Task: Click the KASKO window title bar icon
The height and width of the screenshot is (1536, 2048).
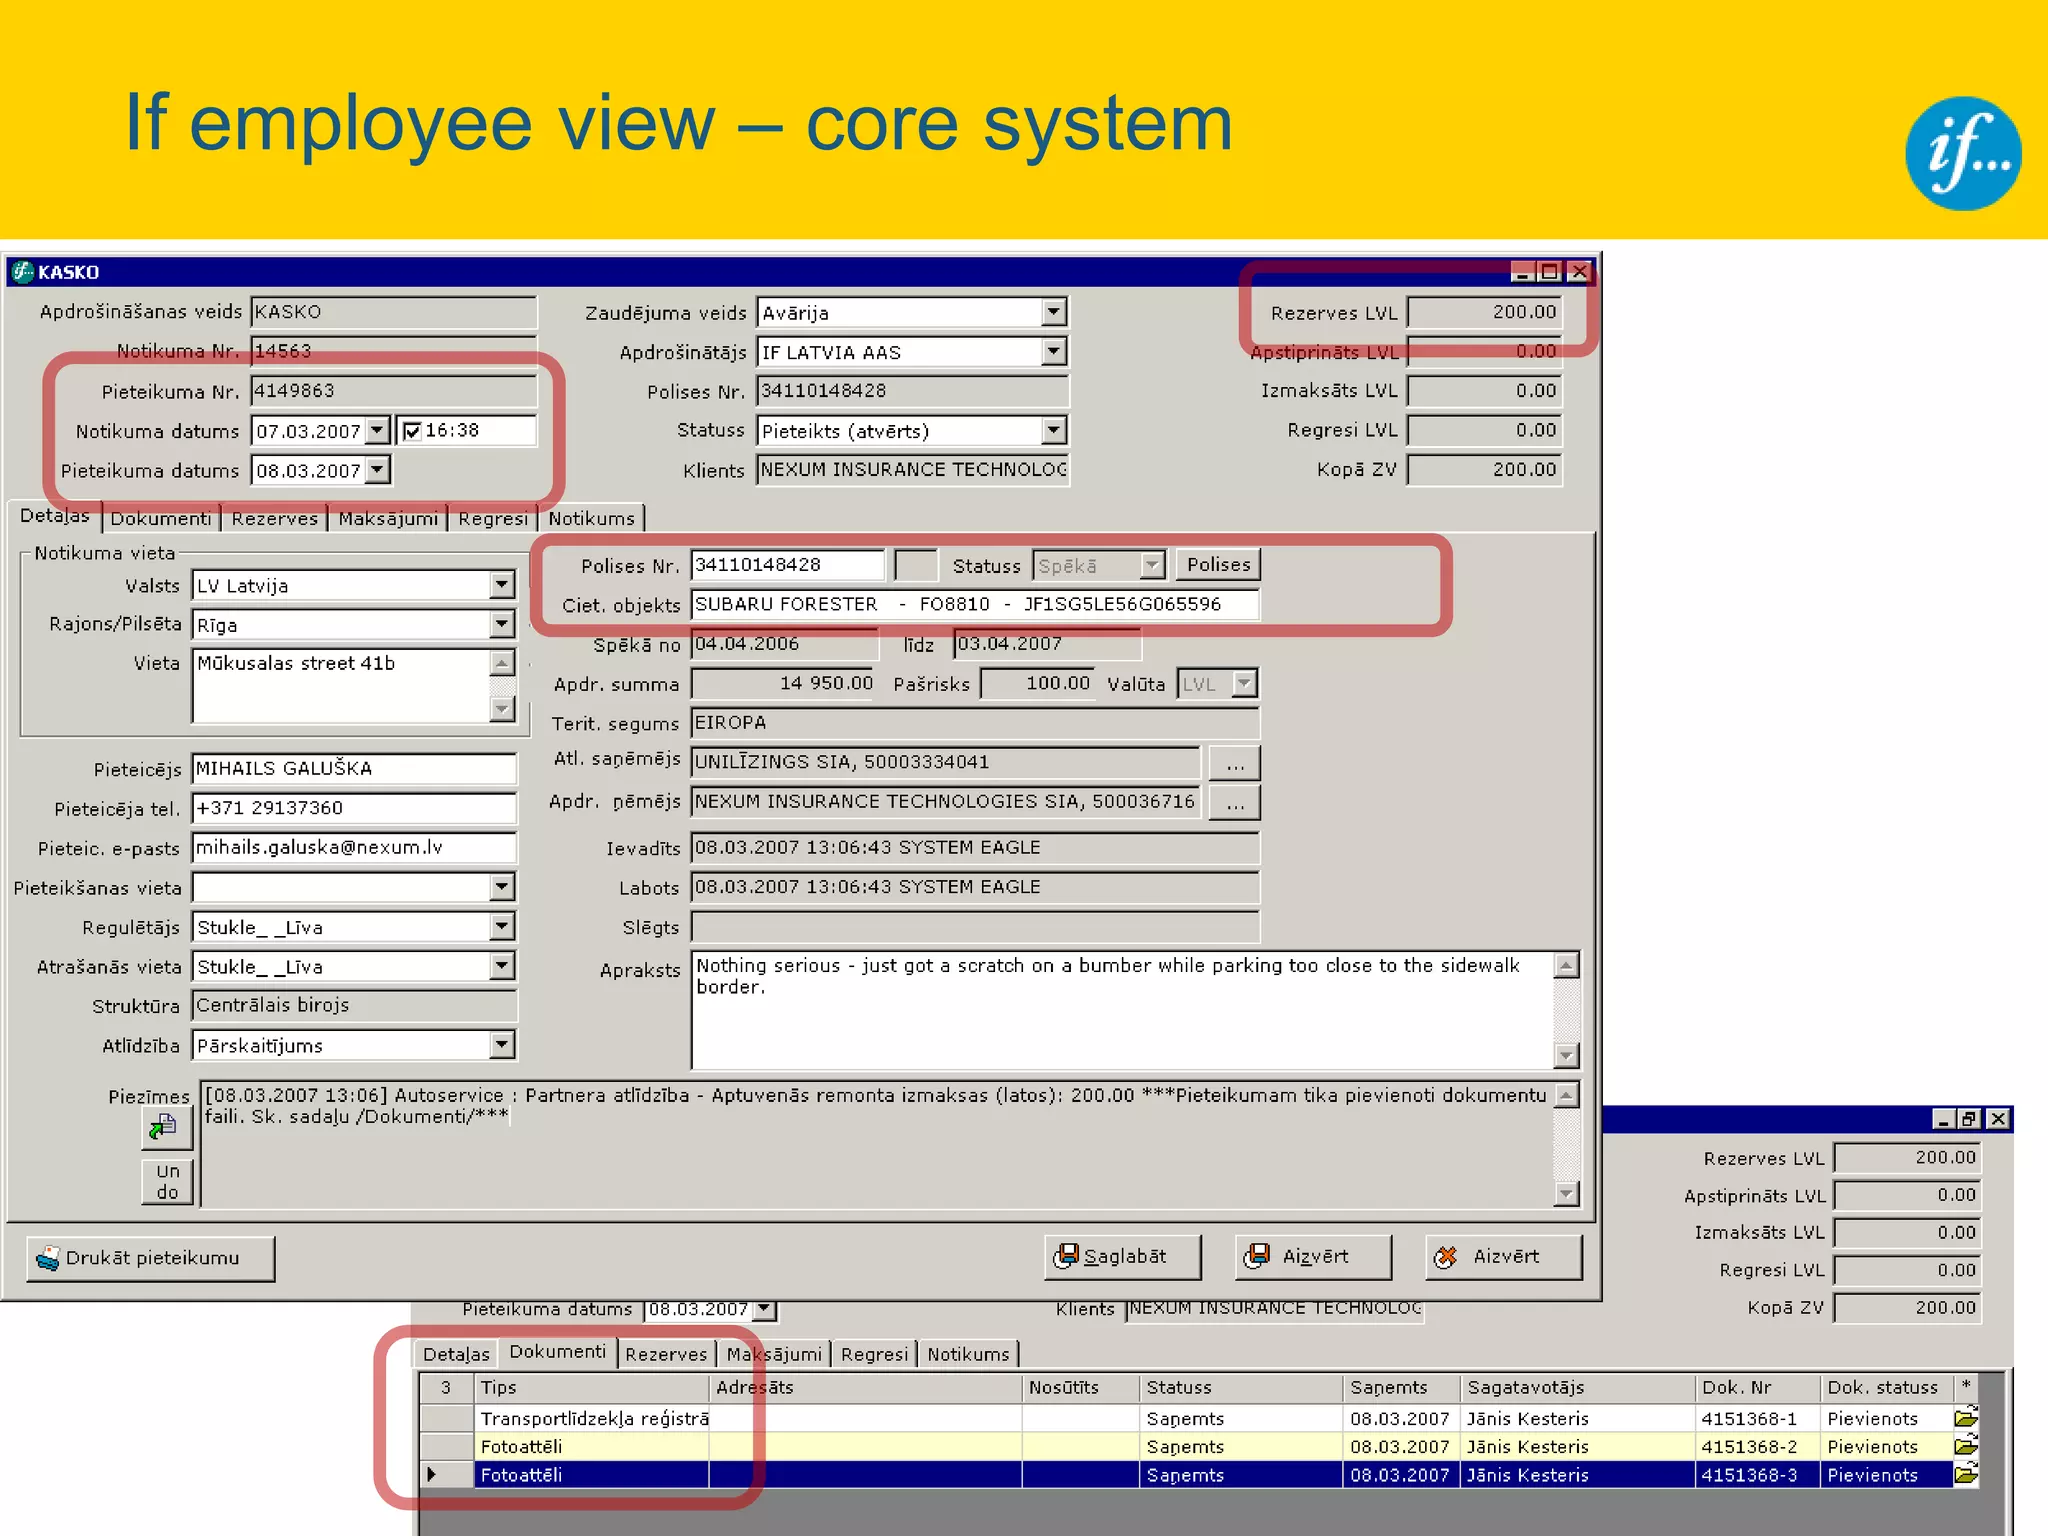Action: (x=22, y=271)
